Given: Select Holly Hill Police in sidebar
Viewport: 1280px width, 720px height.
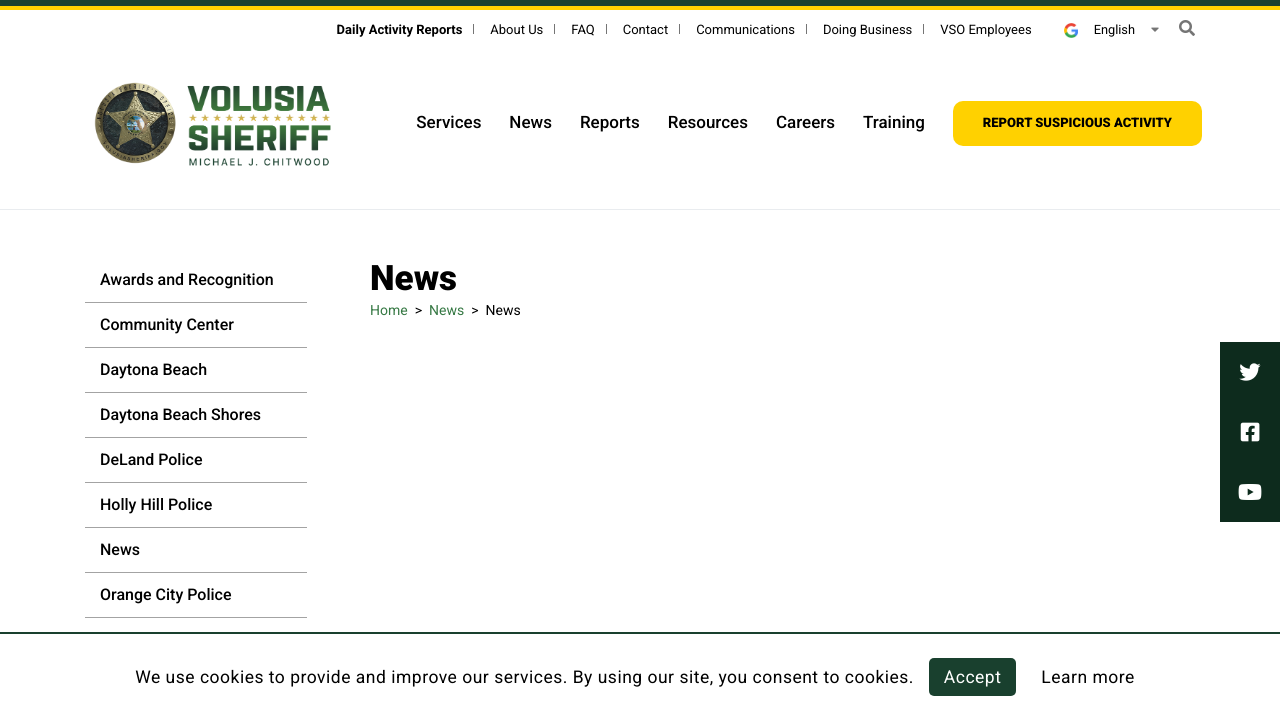Looking at the screenshot, I should [156, 504].
